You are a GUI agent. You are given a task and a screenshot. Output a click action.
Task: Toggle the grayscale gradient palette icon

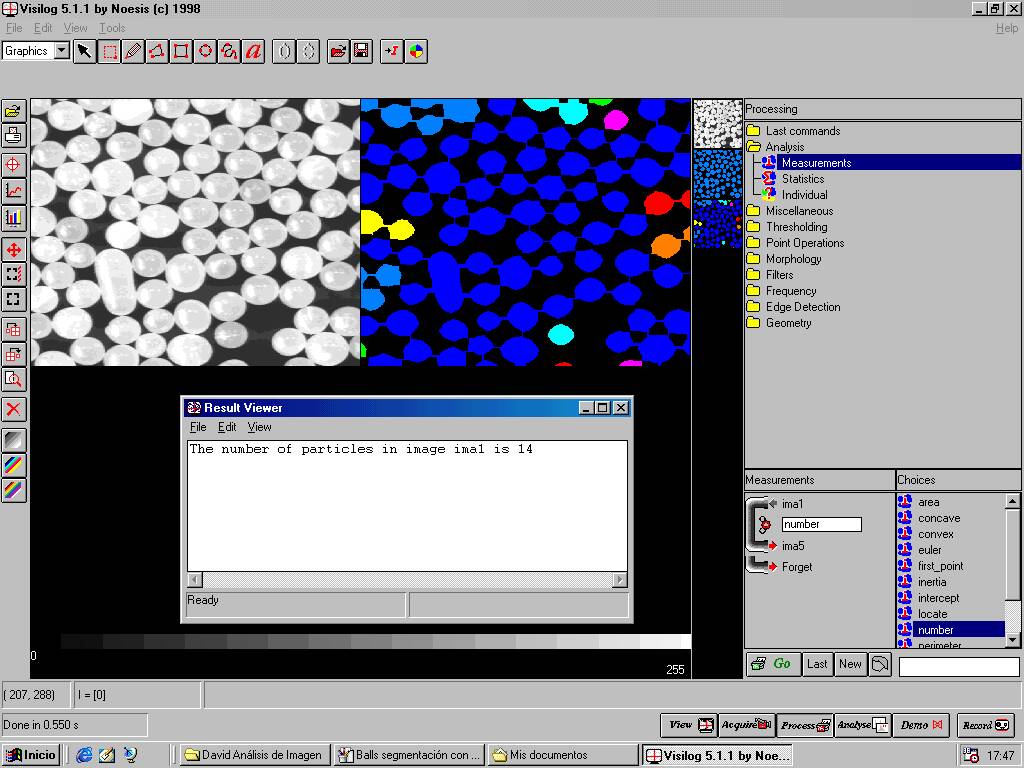pos(13,440)
